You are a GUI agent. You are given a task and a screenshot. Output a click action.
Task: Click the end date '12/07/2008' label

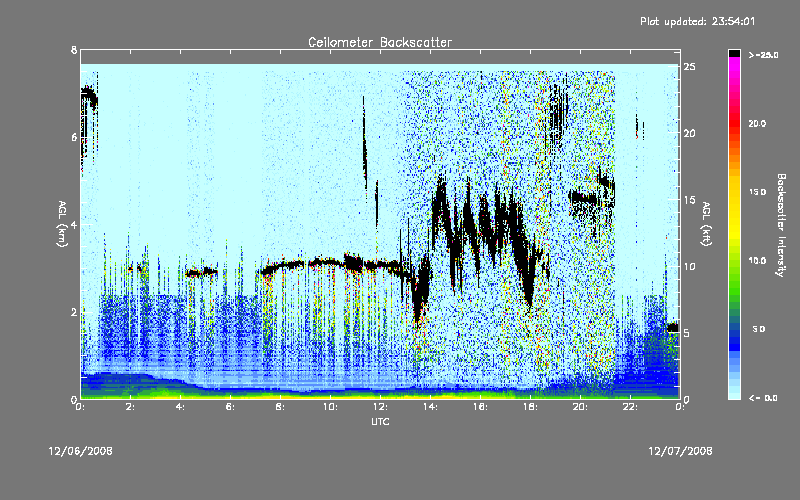pyautogui.click(x=680, y=451)
